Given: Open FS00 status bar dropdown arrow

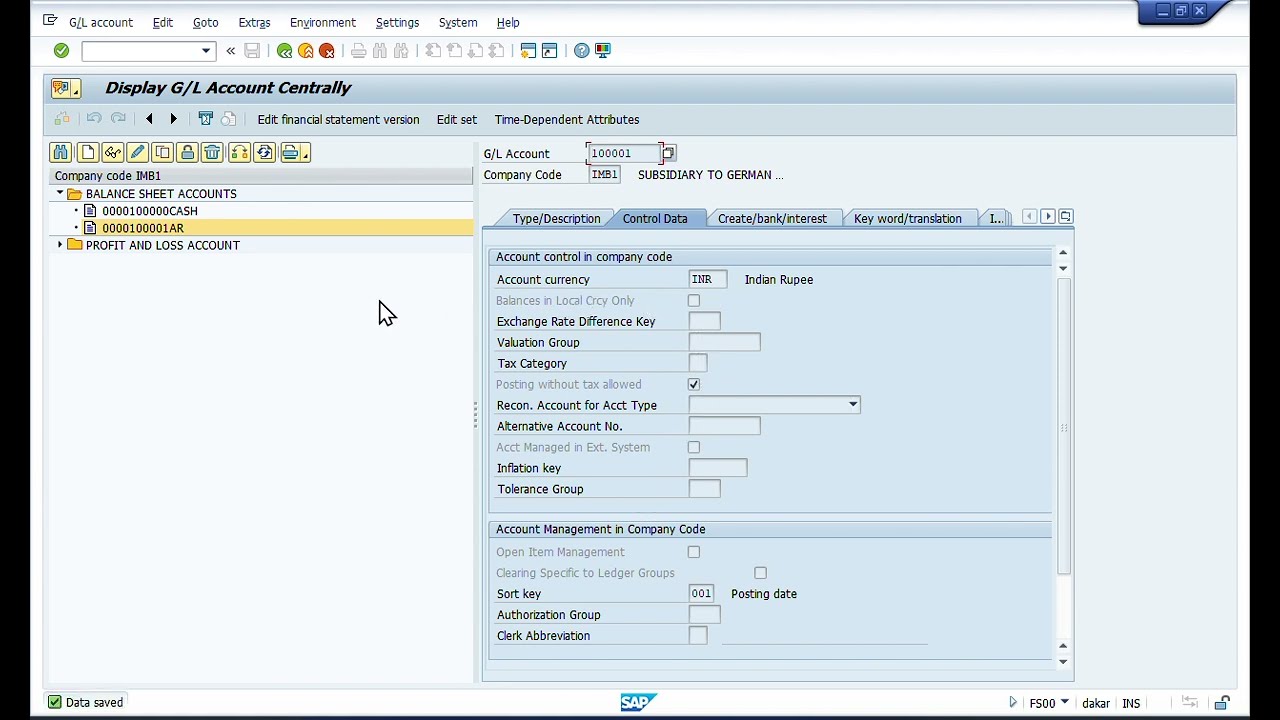Looking at the screenshot, I should (1064, 703).
